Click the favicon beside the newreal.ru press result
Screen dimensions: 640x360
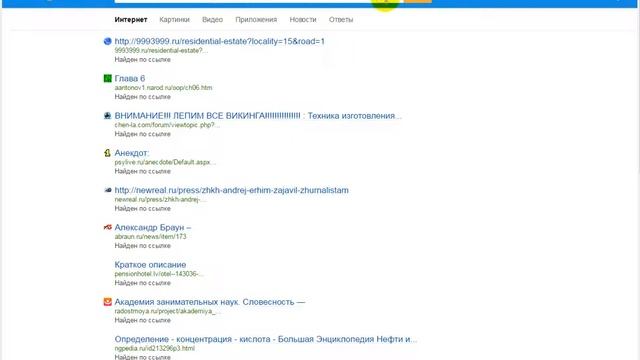point(107,190)
